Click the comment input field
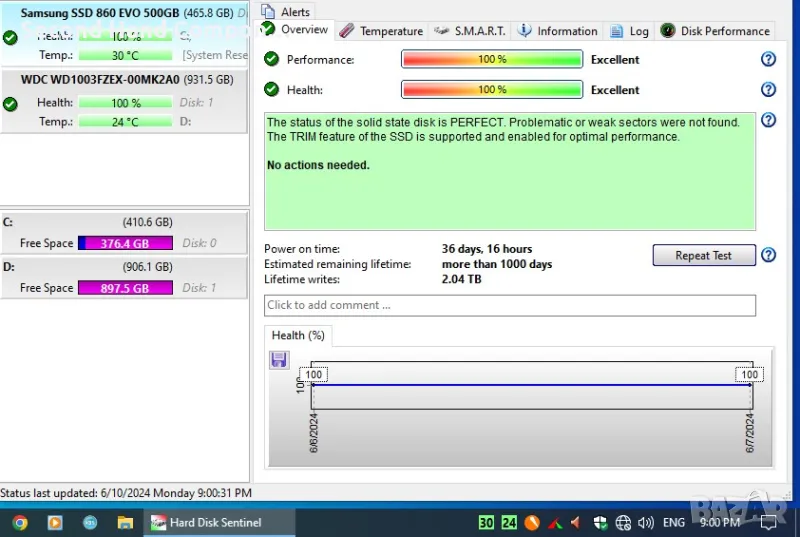This screenshot has width=800, height=537. 509,305
